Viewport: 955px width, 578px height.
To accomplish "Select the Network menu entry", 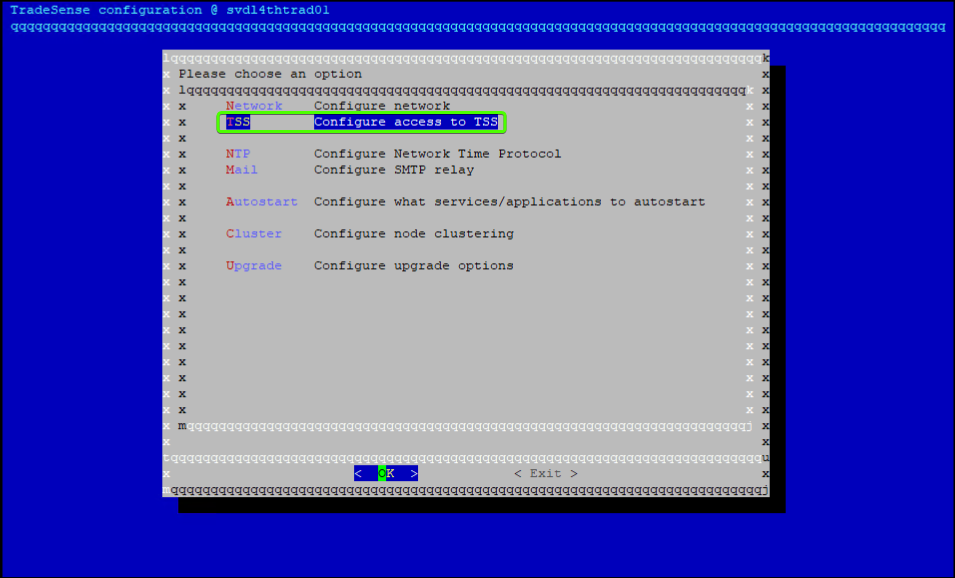I will (338, 106).
